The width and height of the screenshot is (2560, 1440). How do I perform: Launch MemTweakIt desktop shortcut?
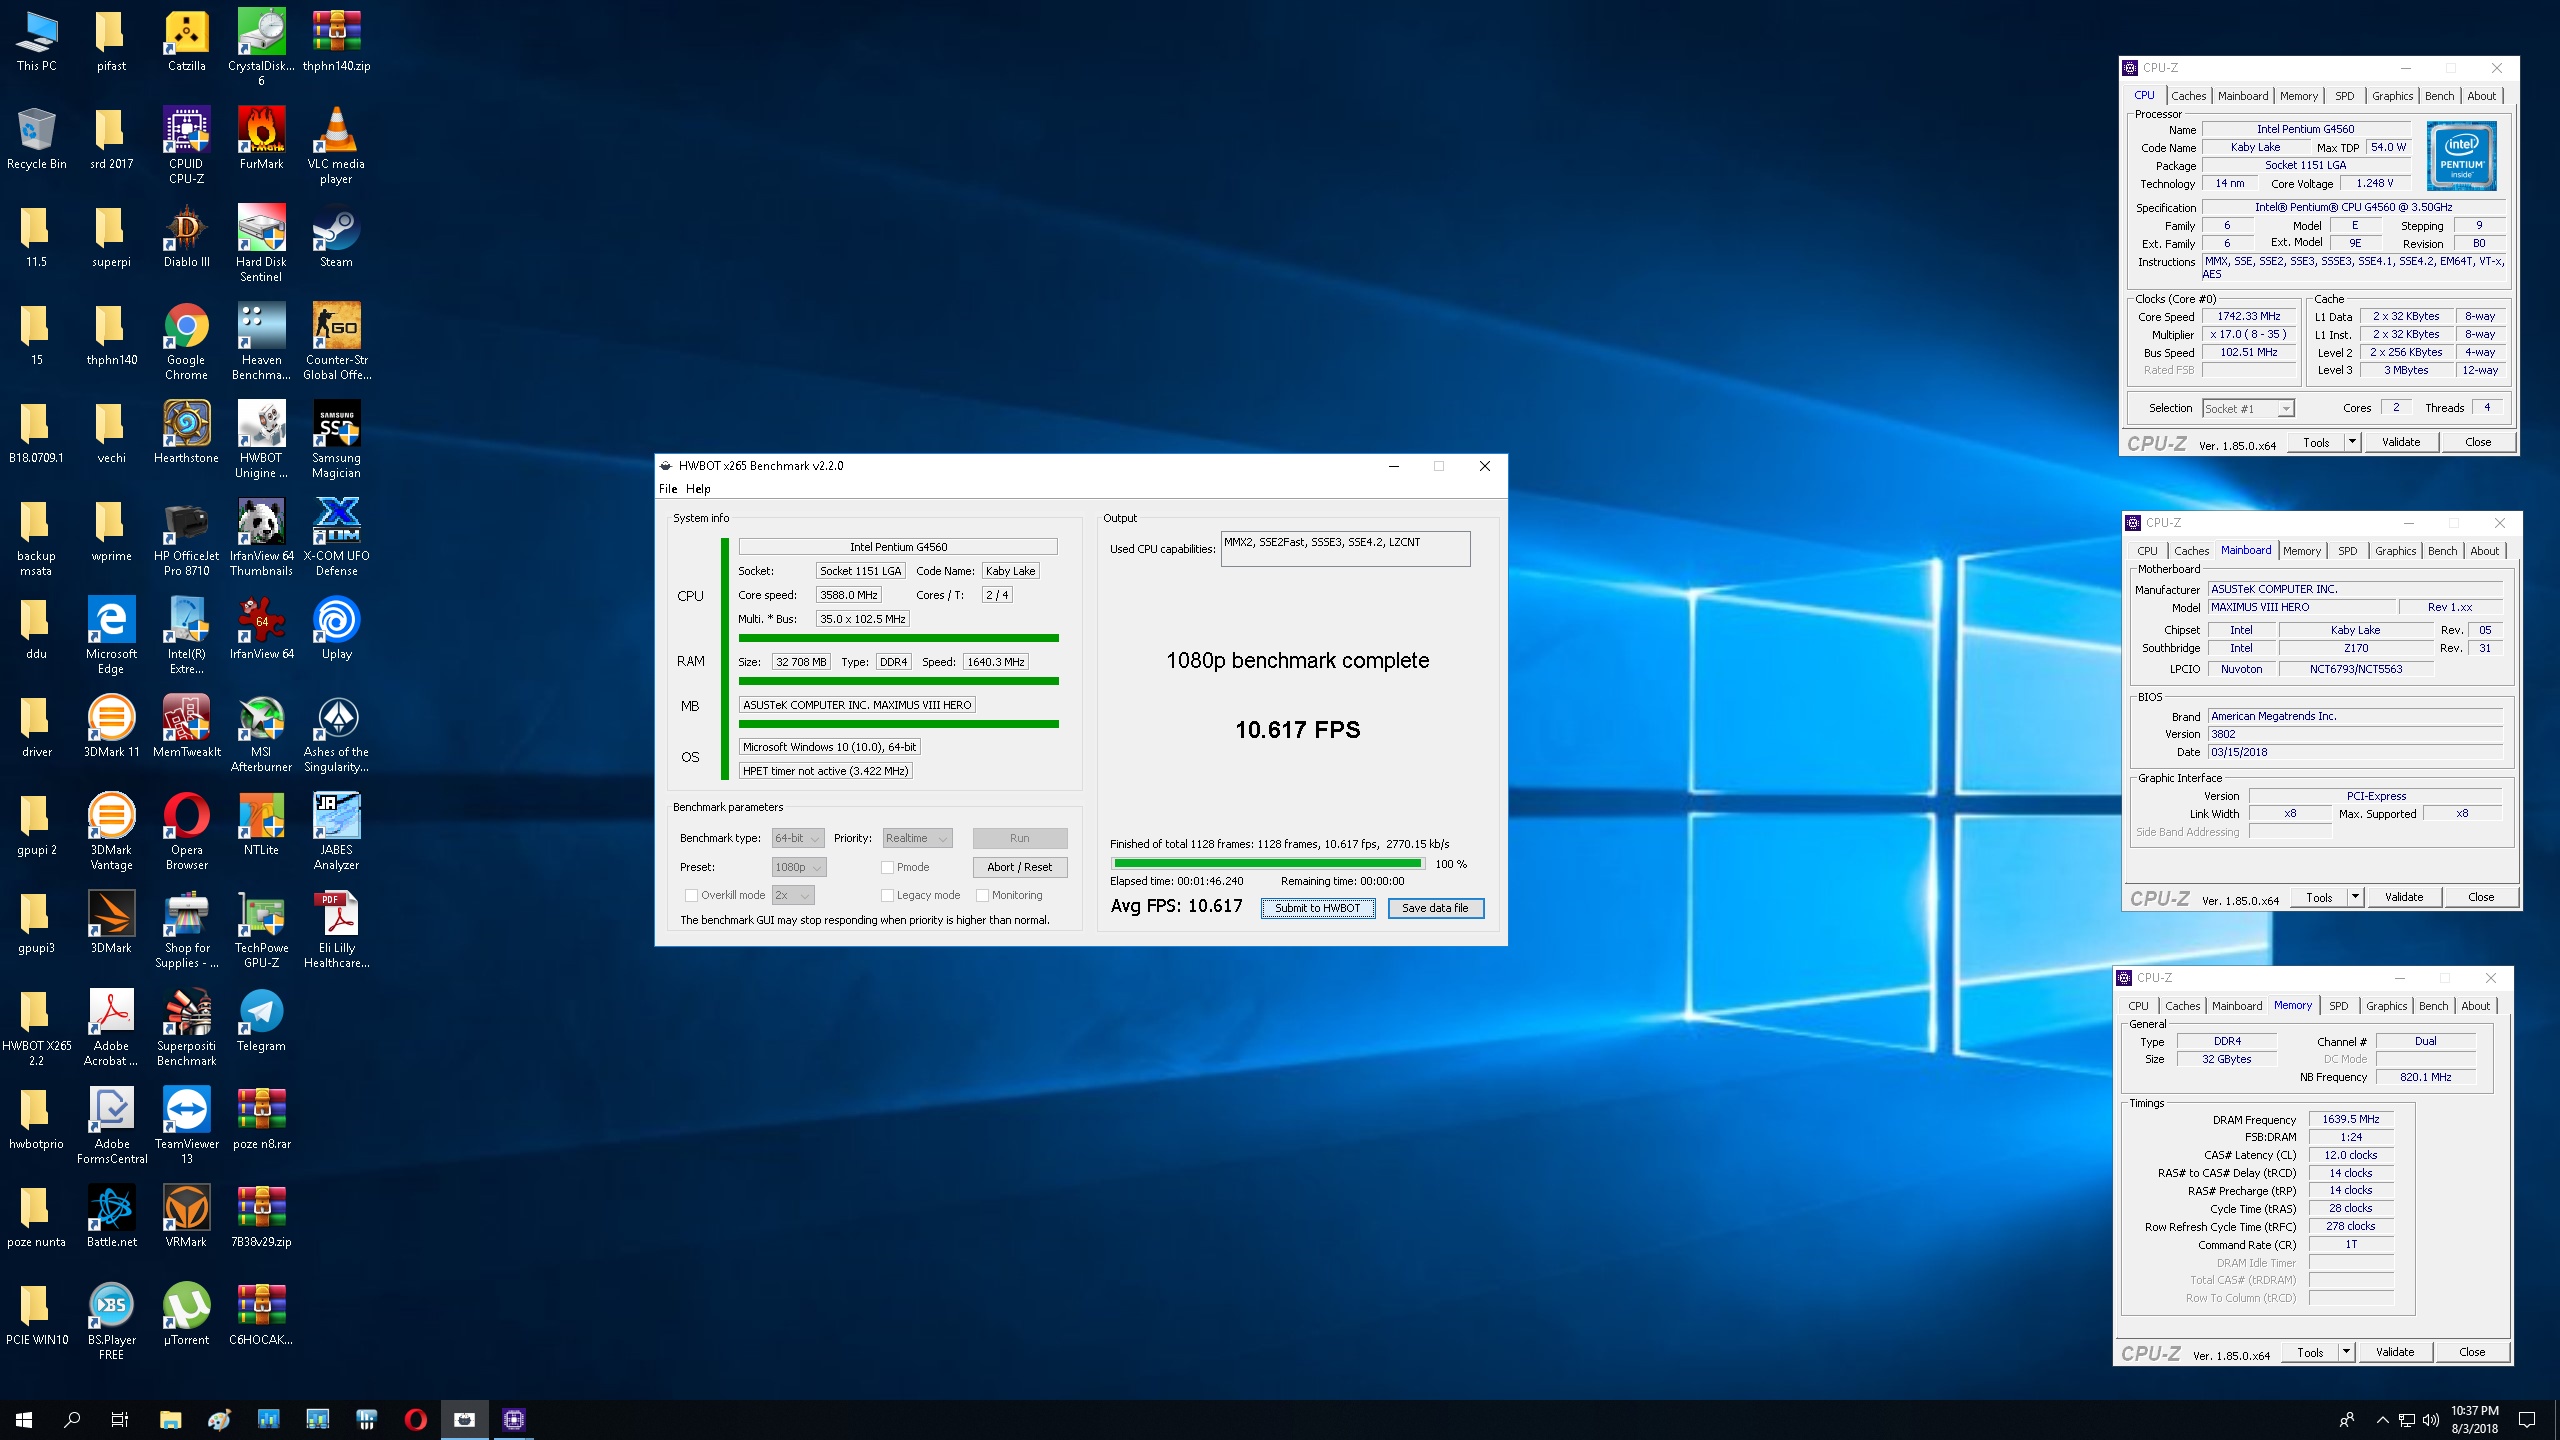(x=186, y=727)
